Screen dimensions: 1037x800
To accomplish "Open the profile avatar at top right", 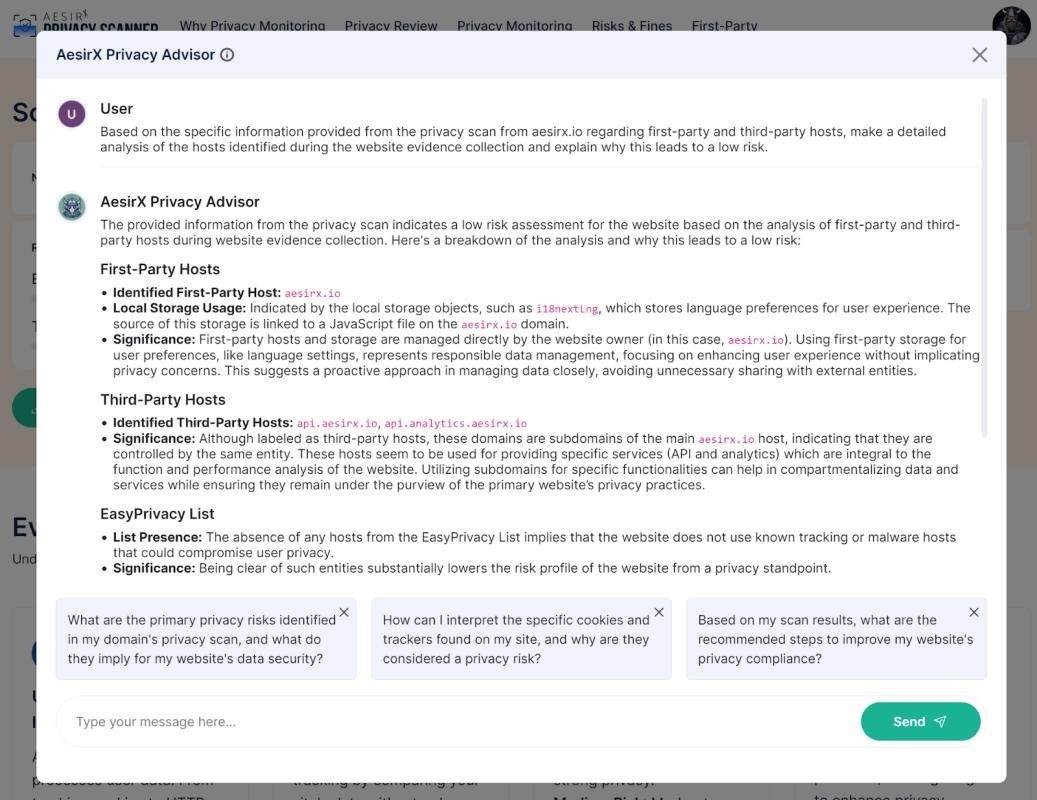I will pos(1010,25).
